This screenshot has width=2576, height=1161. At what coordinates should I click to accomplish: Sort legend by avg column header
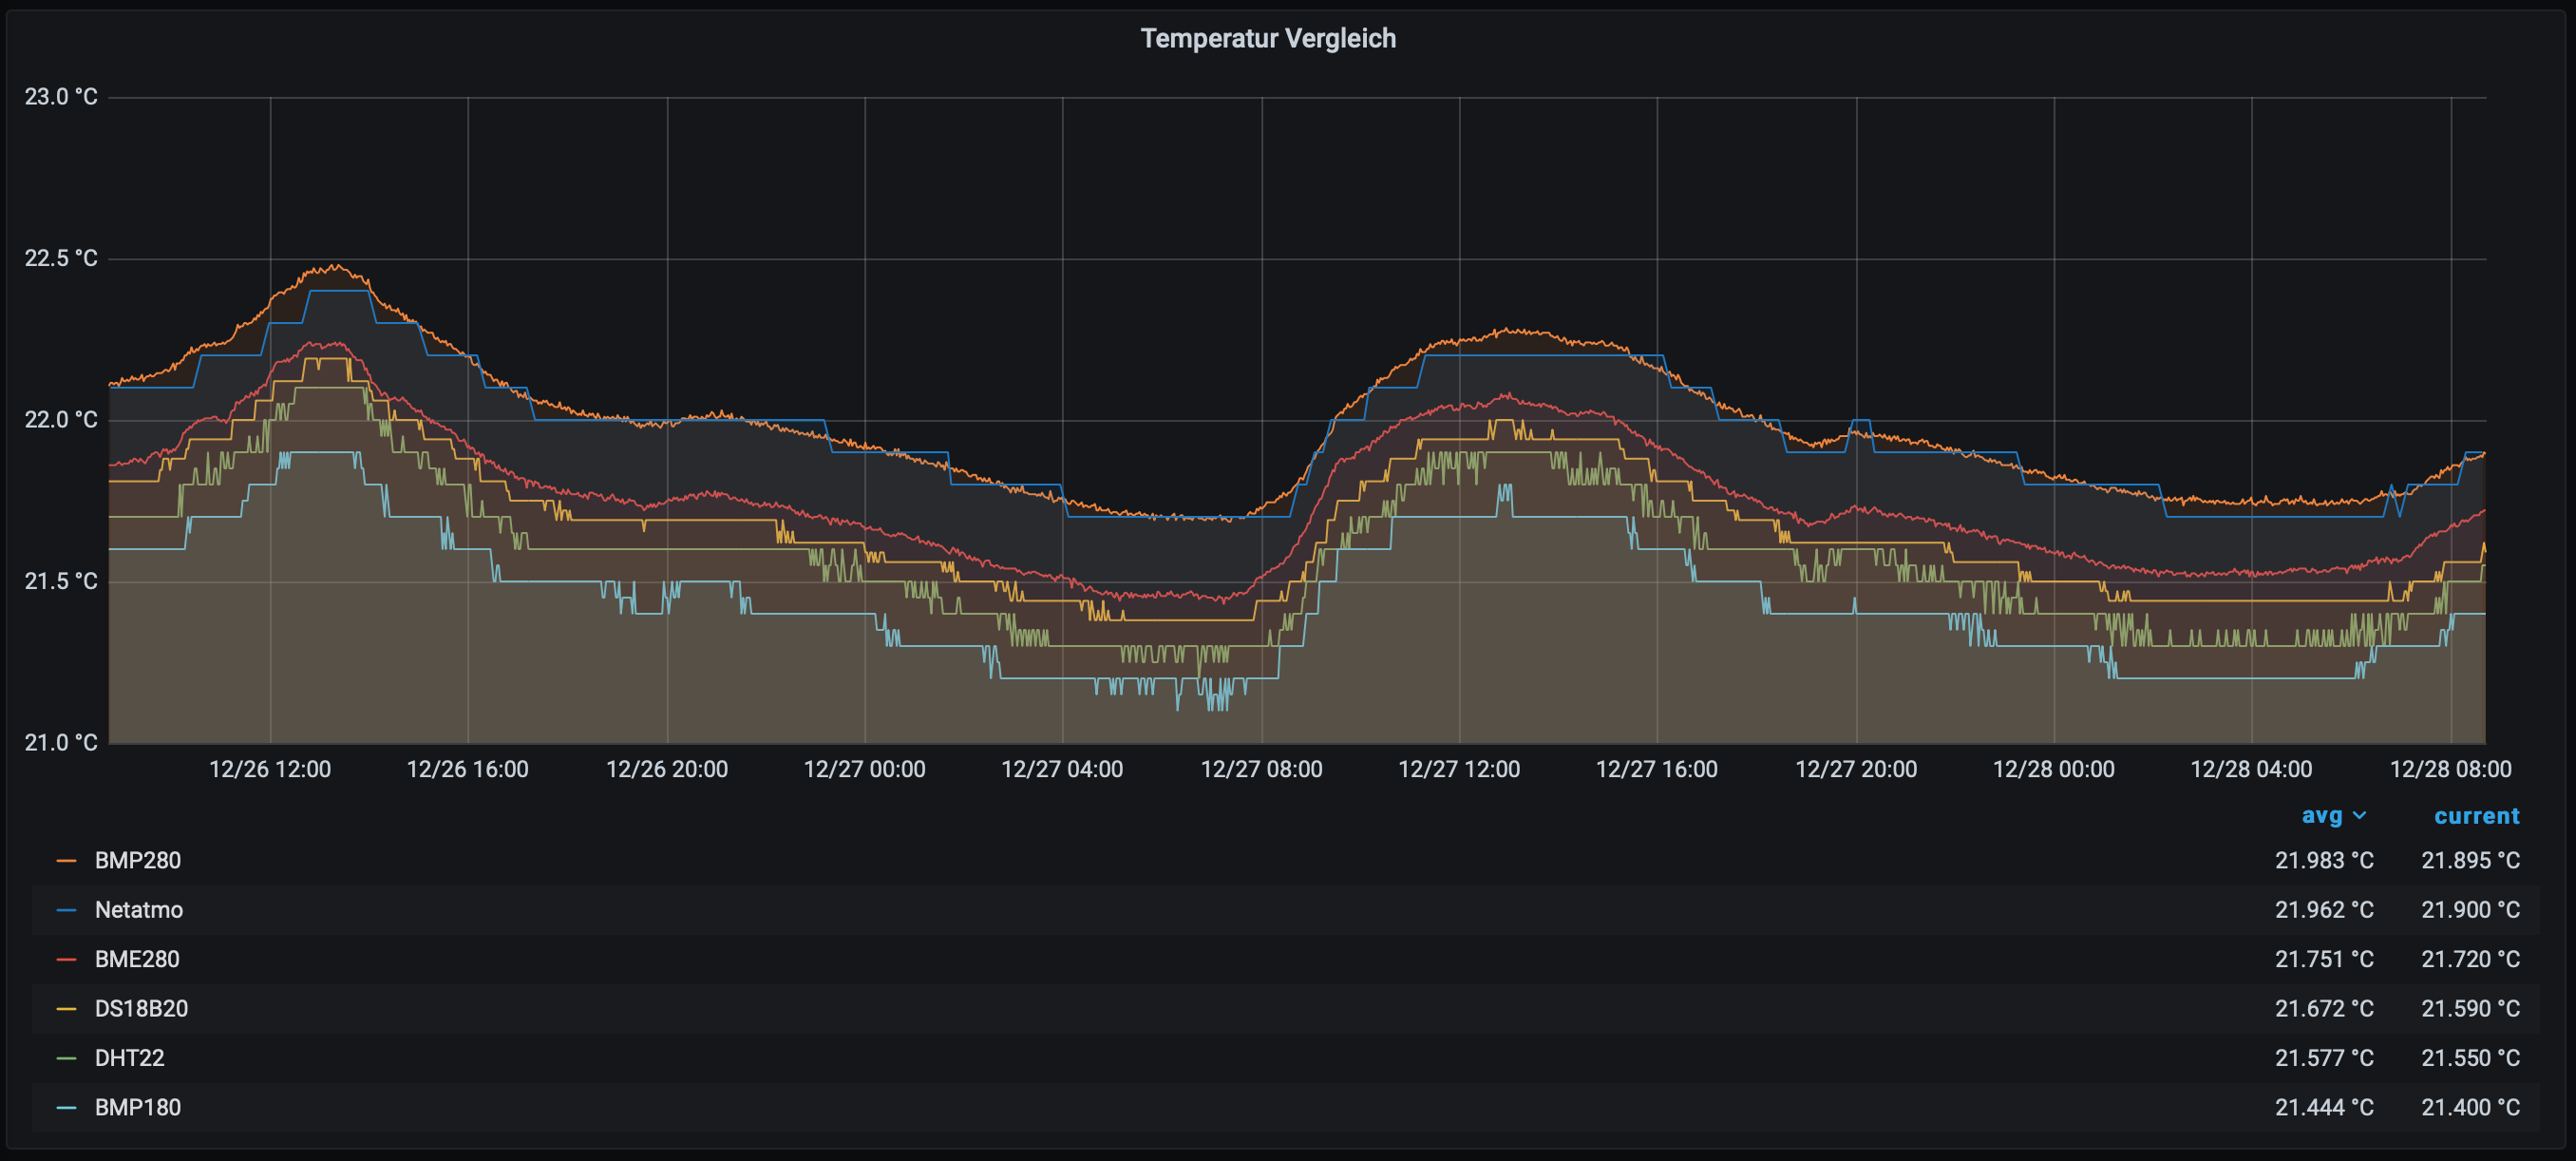pos(2321,816)
